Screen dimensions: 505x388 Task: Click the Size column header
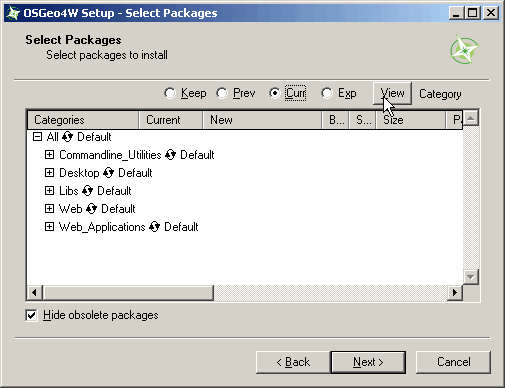(411, 120)
